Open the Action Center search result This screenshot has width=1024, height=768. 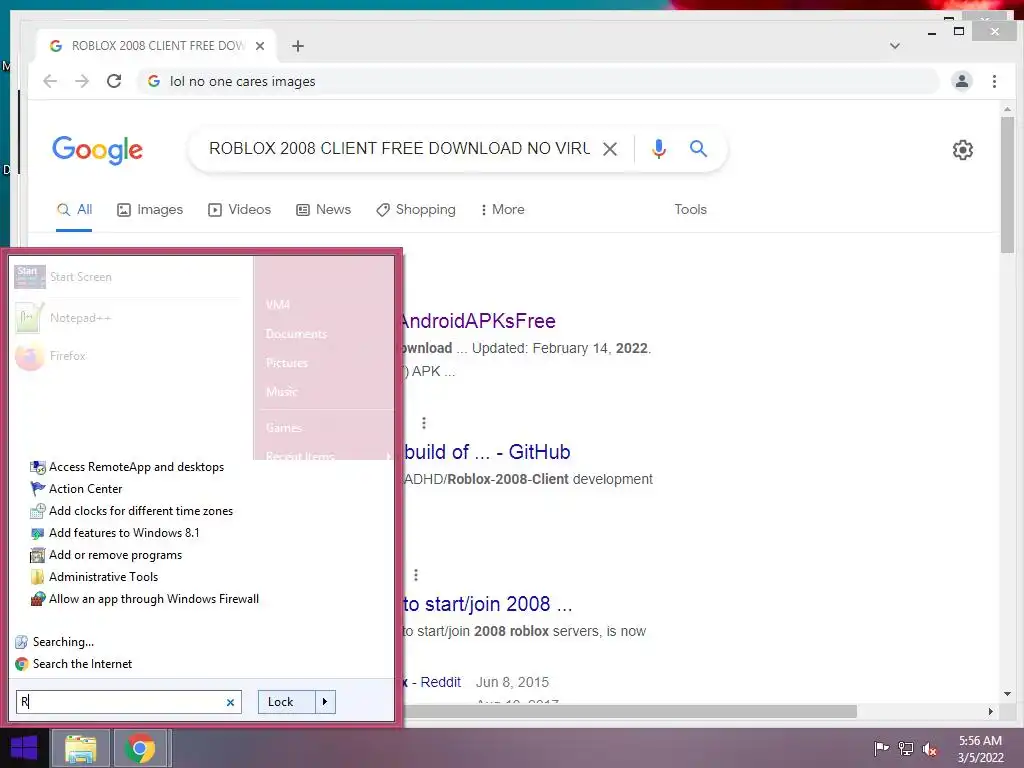pos(76,488)
